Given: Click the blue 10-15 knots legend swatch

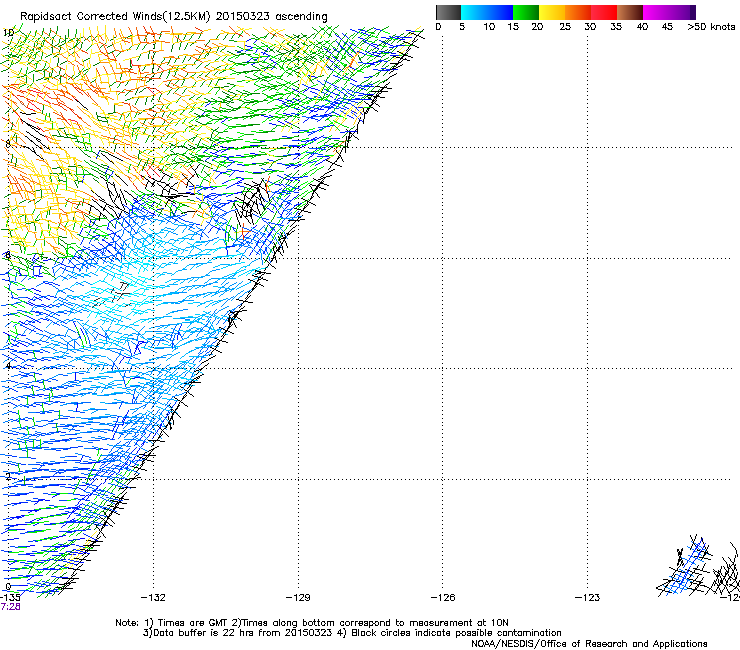Looking at the screenshot, I should click(500, 12).
